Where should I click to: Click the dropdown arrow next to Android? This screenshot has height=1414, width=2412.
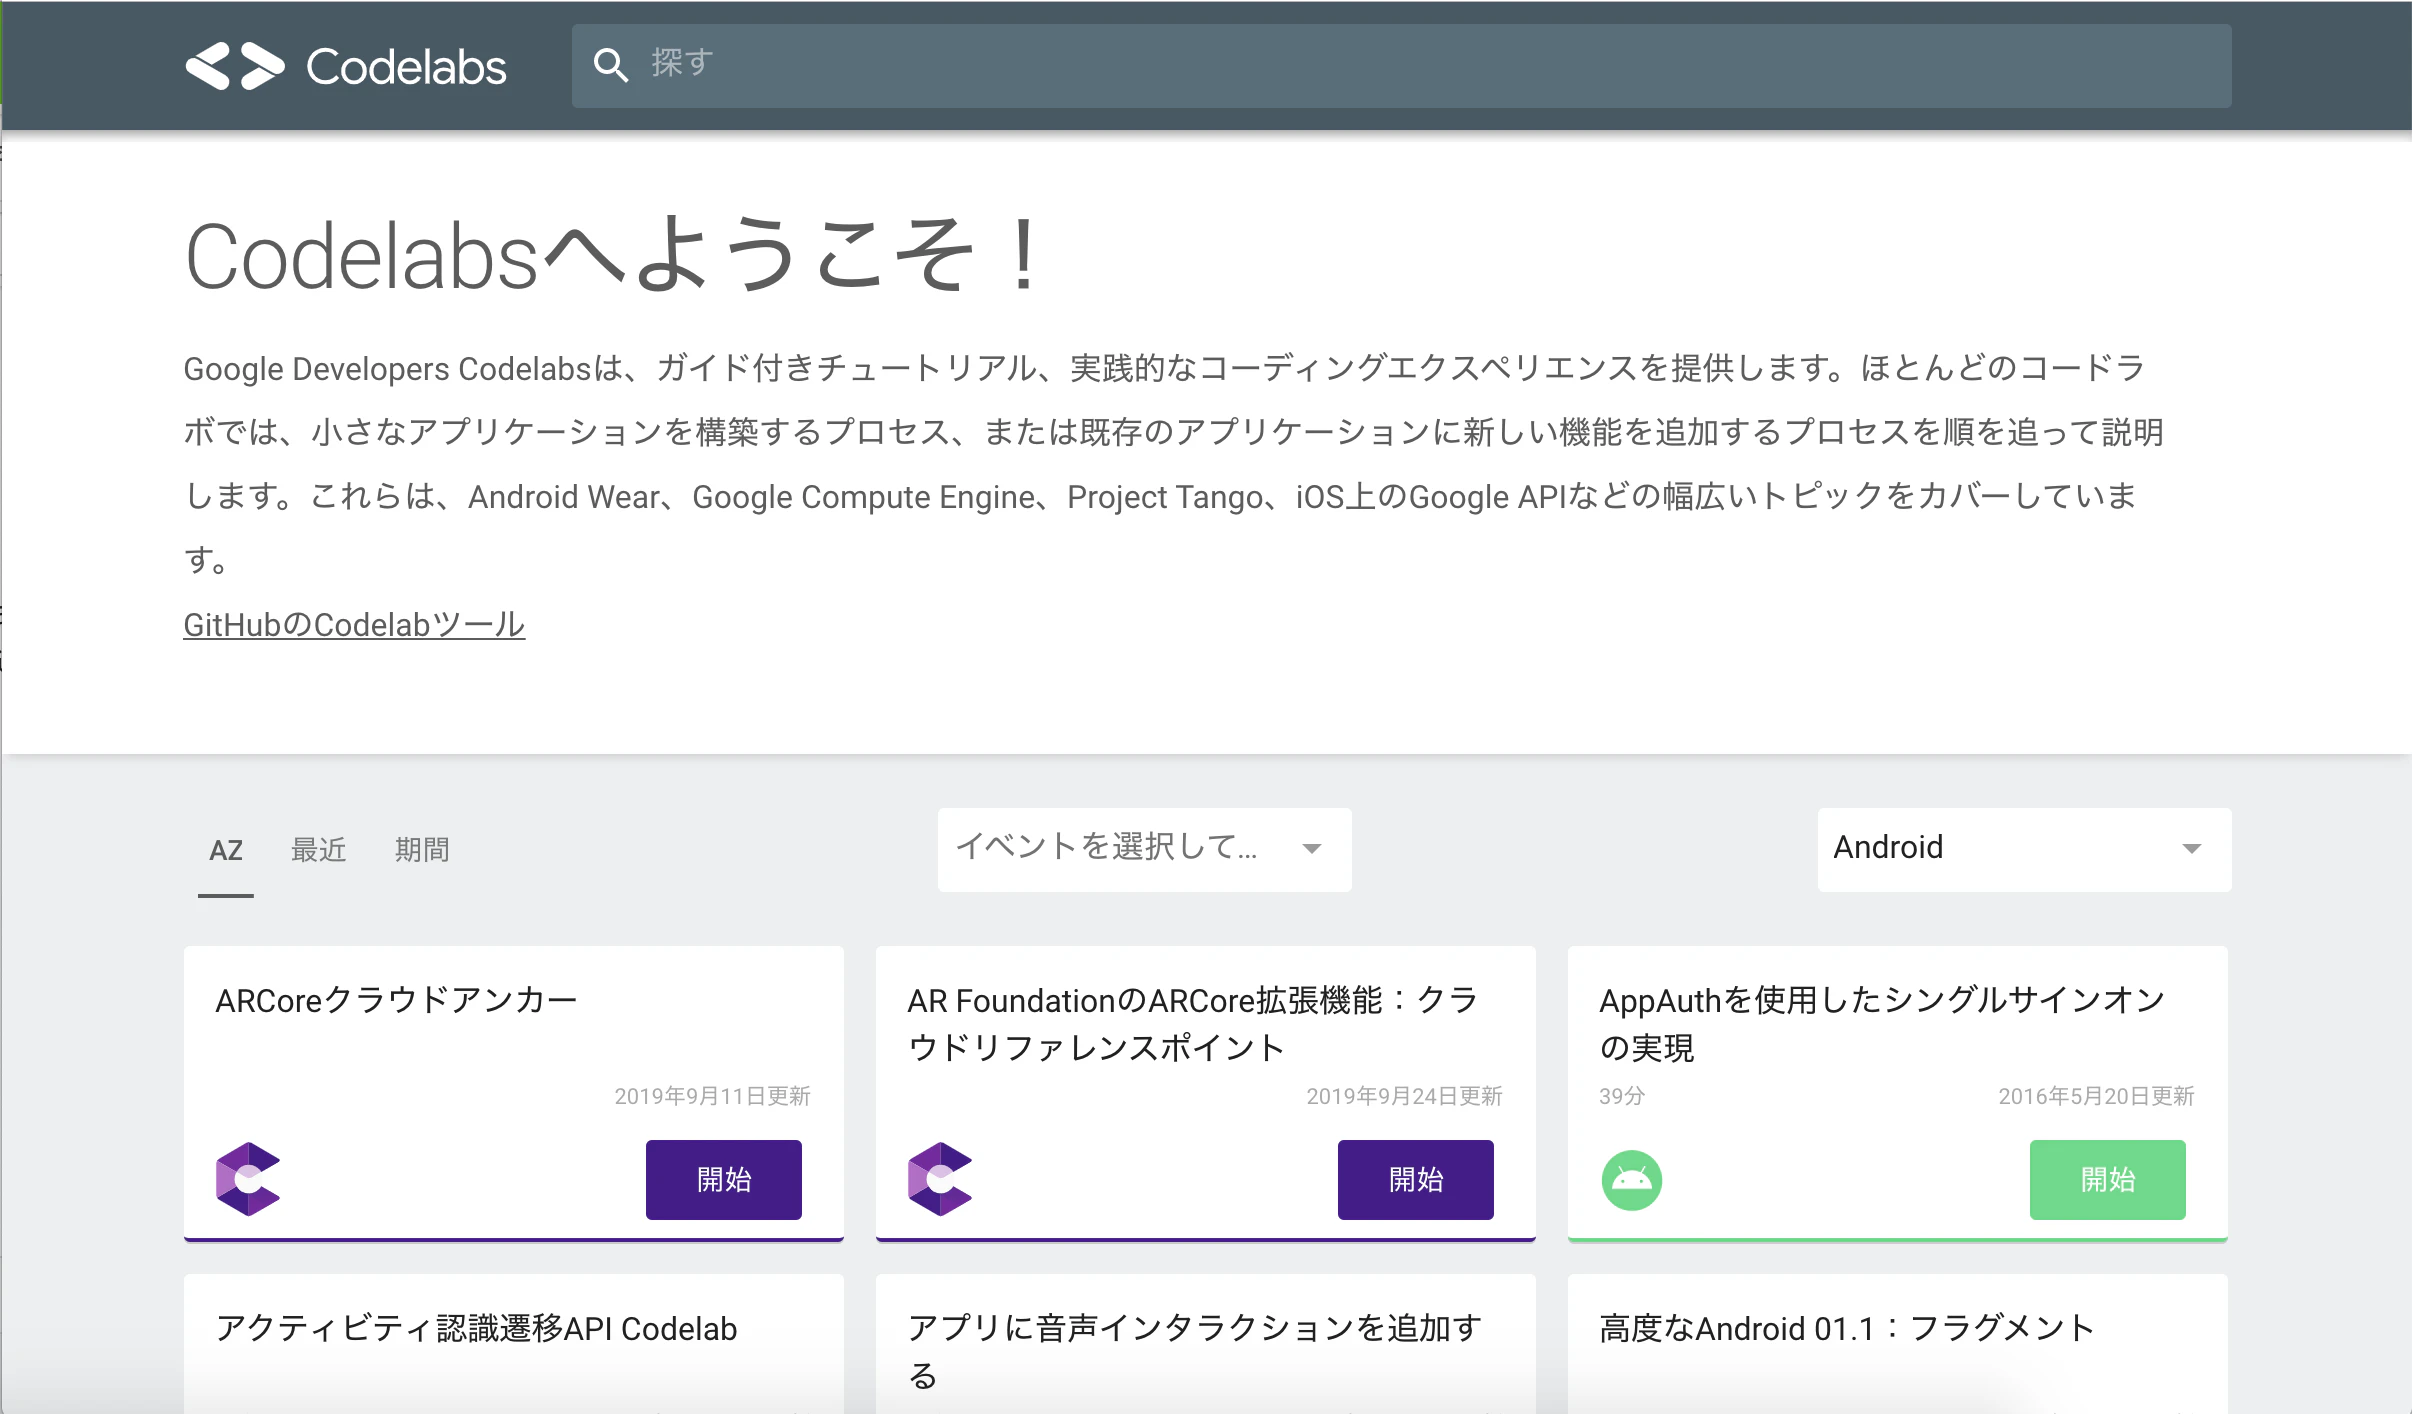coord(2191,848)
